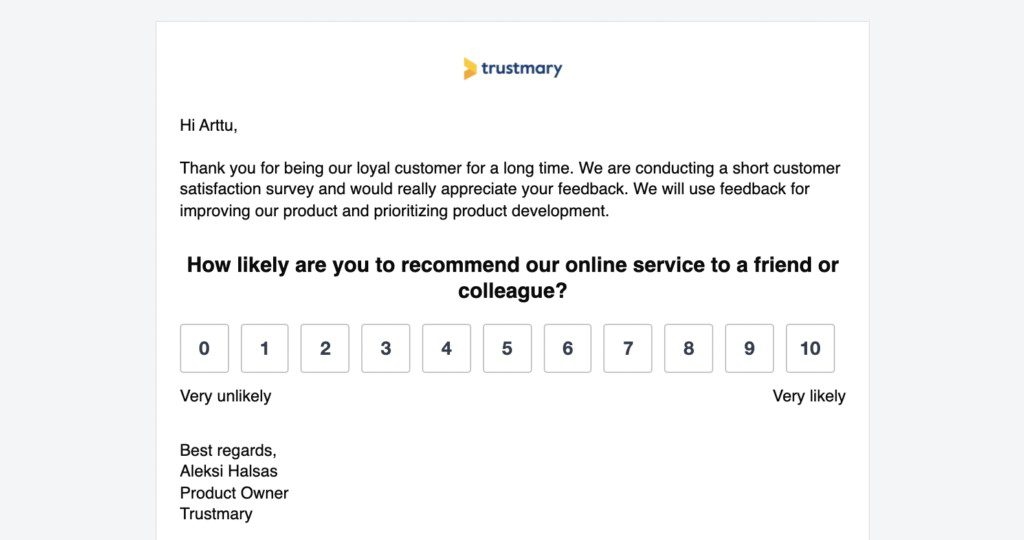1024x540 pixels.
Task: Click the "Product Owner" signature line
Action: pyautogui.click(x=234, y=492)
